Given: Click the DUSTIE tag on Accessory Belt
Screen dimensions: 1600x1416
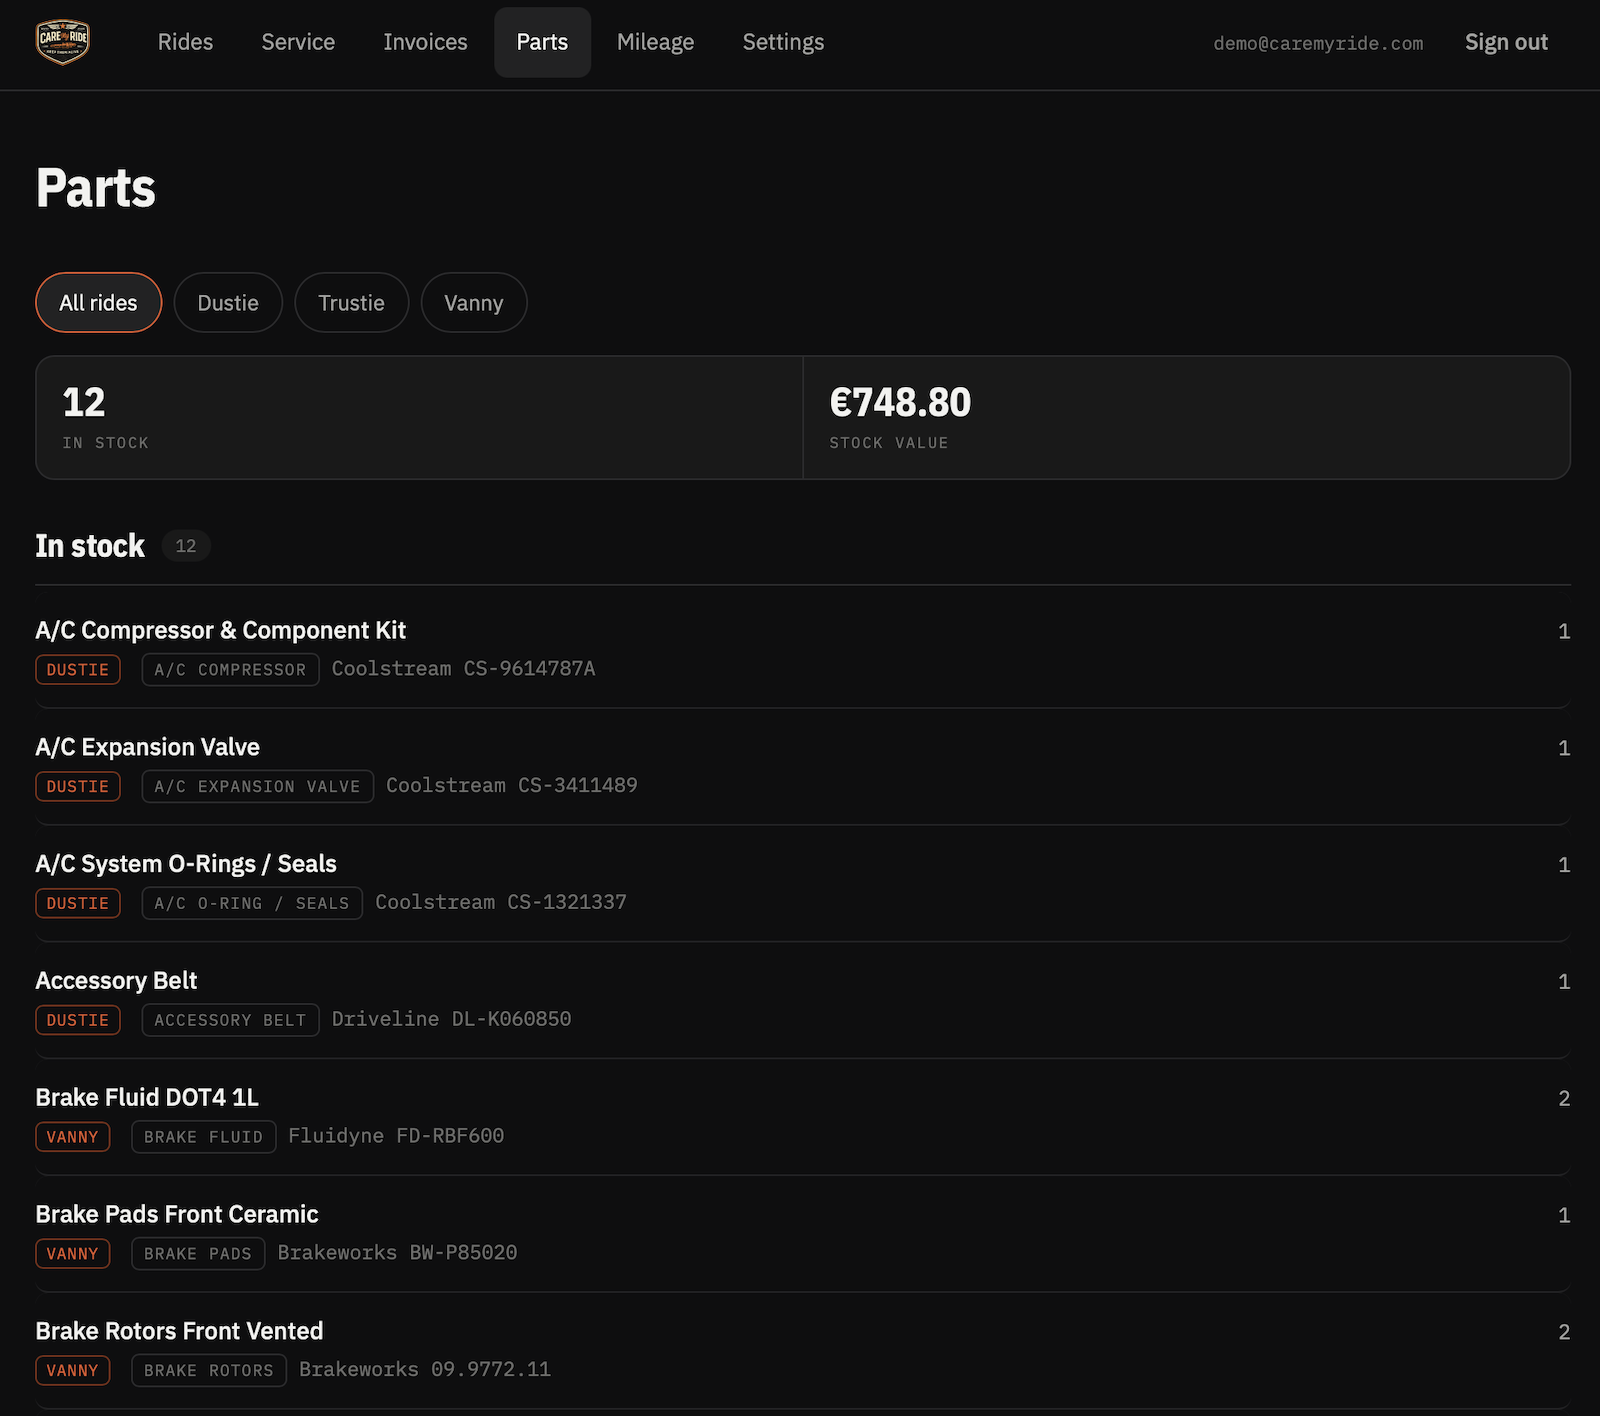Looking at the screenshot, I should pyautogui.click(x=78, y=1020).
